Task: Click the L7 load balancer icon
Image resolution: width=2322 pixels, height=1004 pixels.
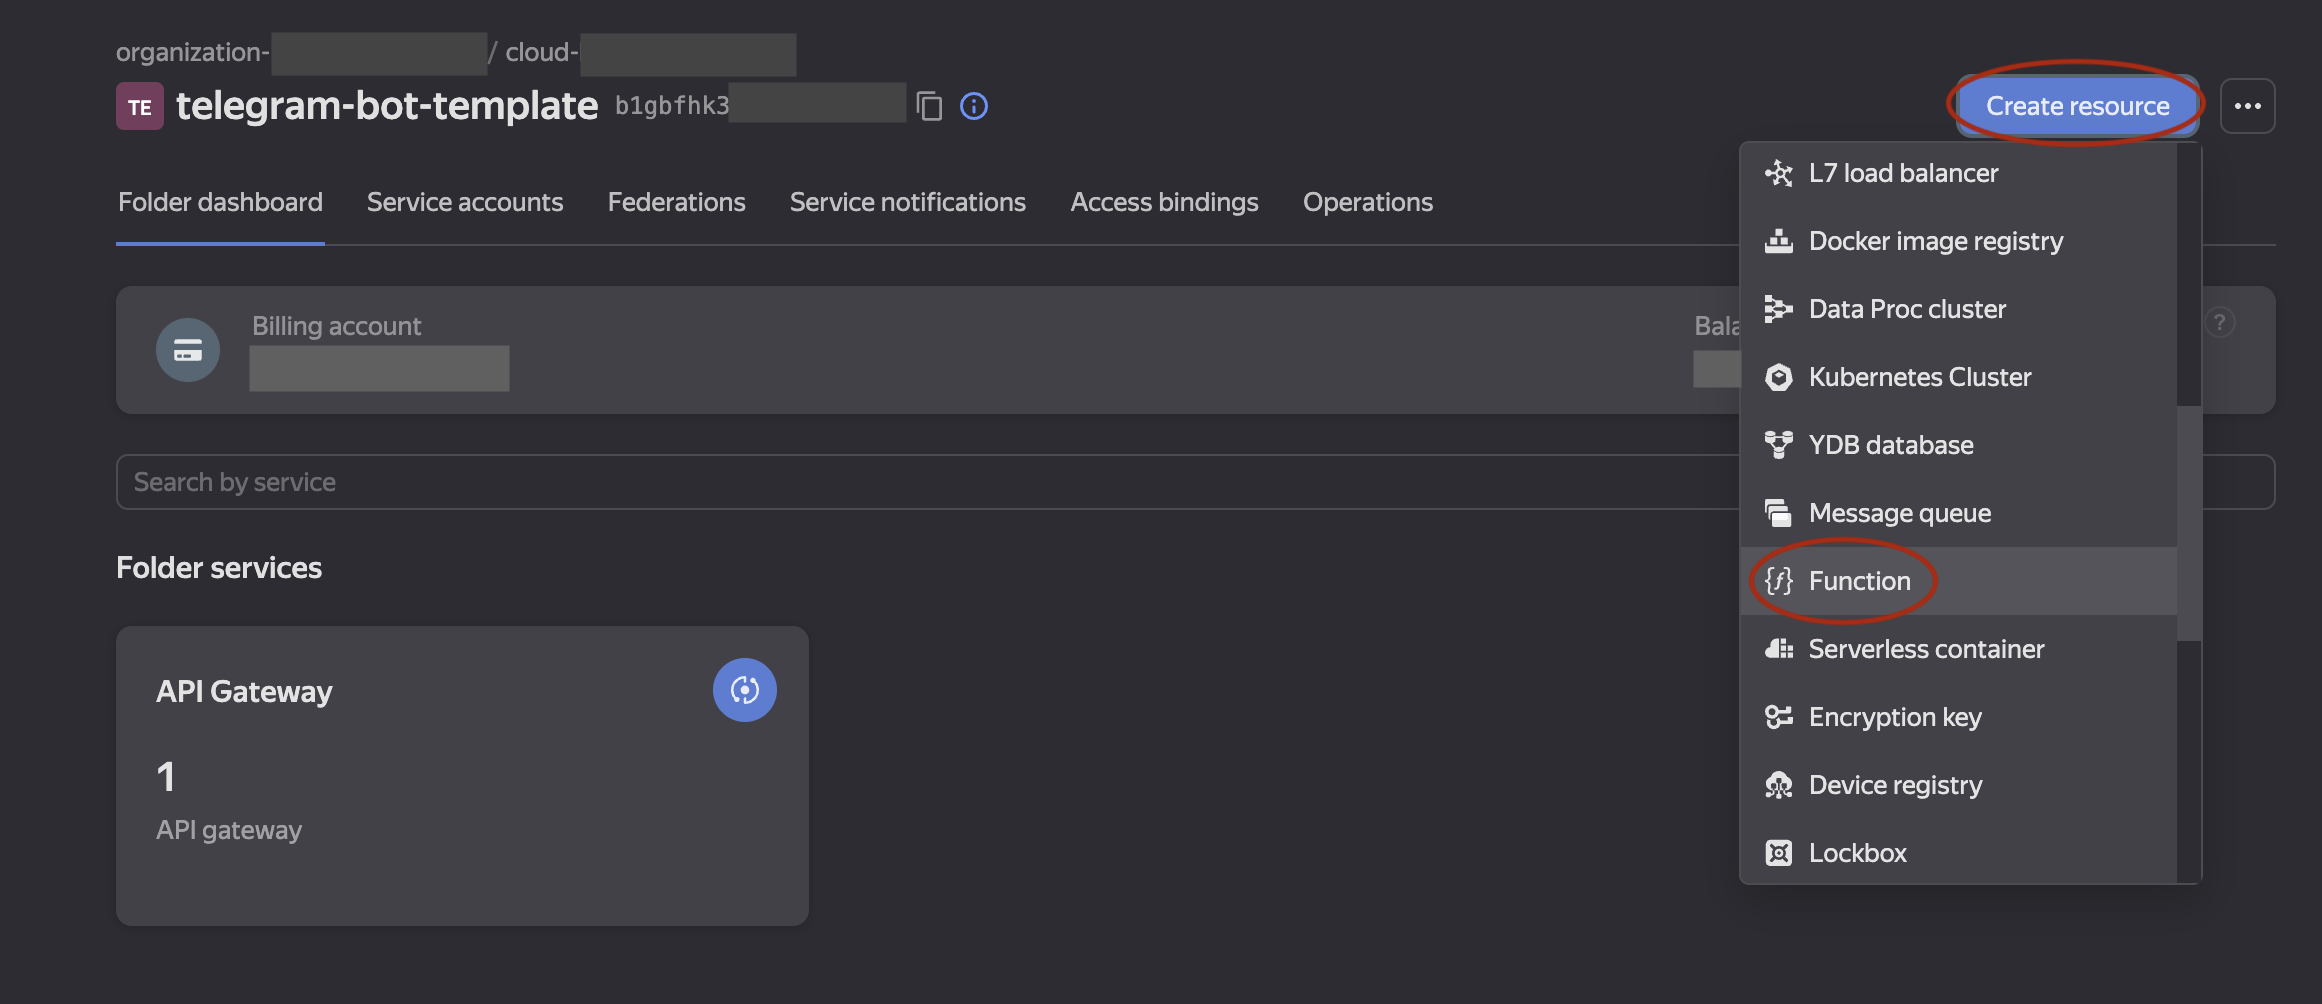Action: [1779, 173]
